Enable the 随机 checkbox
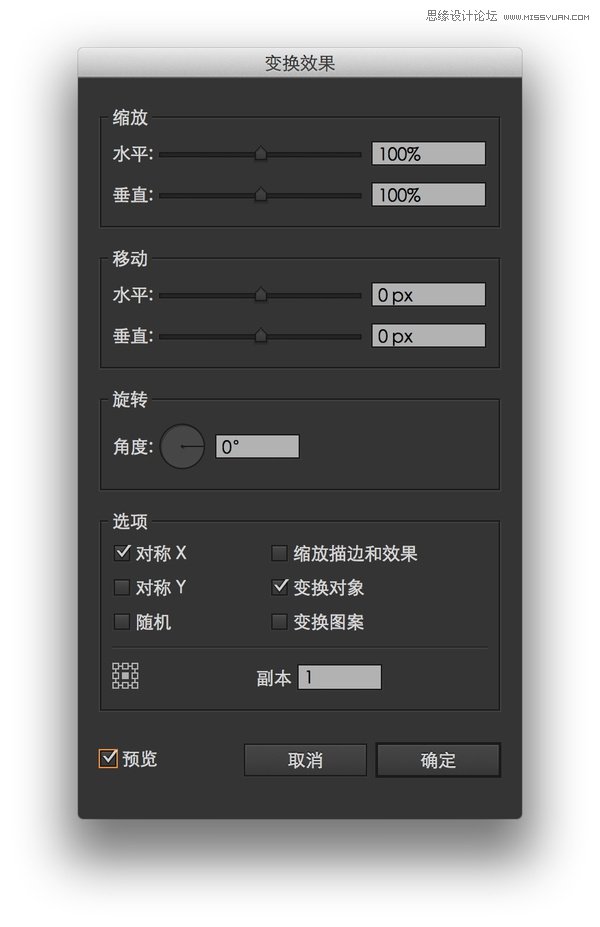Image resolution: width=600 pixels, height=927 pixels. (x=122, y=622)
